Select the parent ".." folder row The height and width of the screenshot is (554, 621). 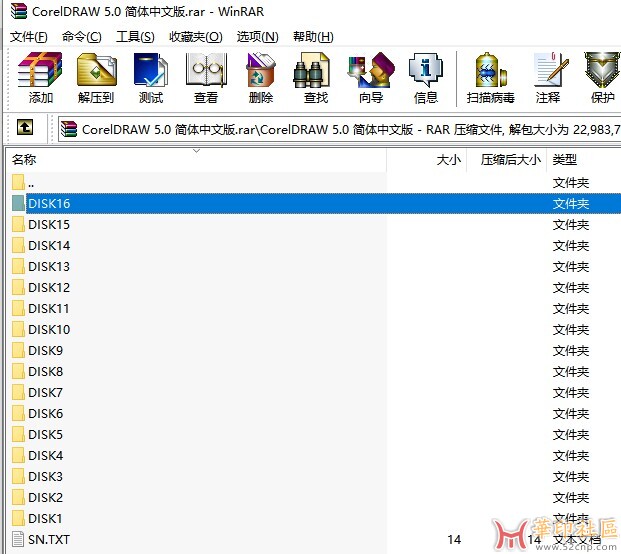click(x=314, y=183)
